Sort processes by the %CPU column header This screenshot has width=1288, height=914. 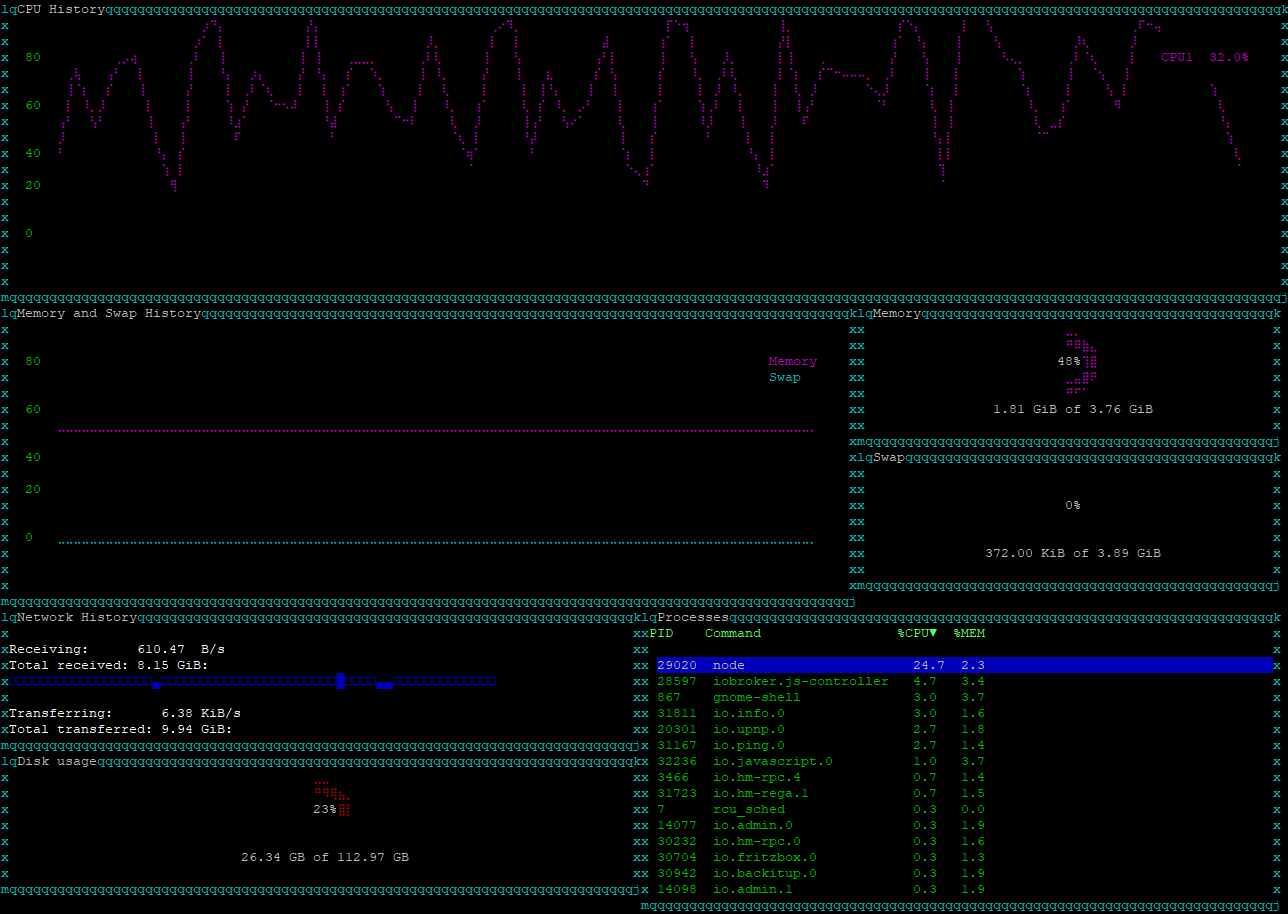click(917, 633)
